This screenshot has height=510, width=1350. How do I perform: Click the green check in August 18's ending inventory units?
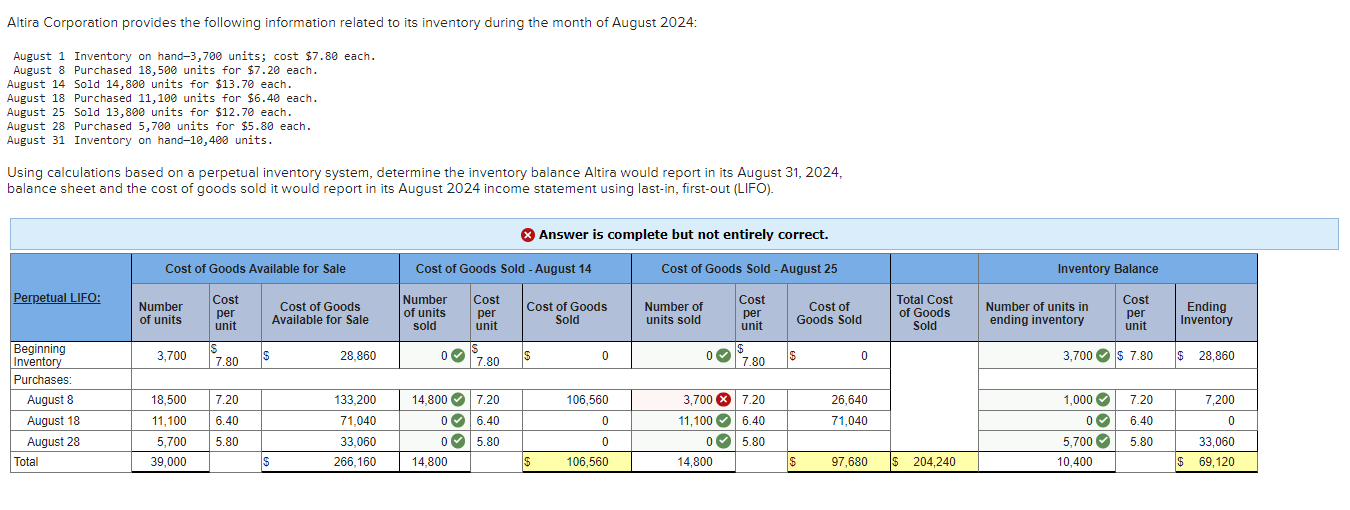tap(1102, 421)
